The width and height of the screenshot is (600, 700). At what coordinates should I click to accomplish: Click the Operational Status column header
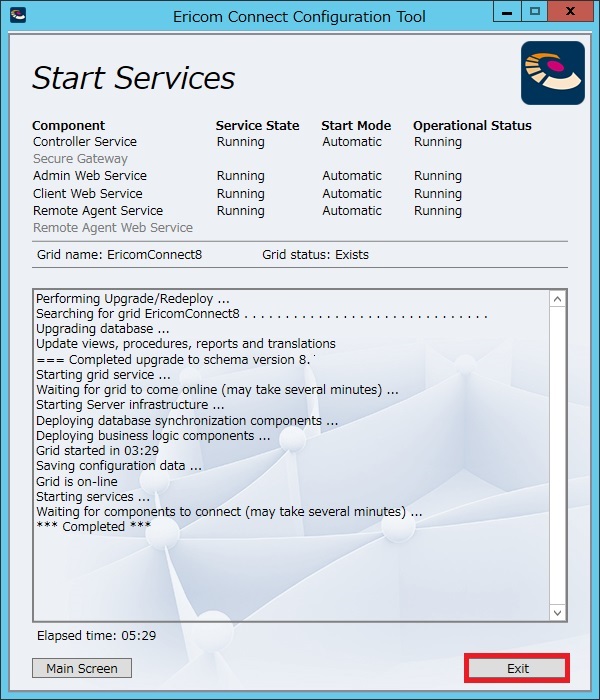pos(472,126)
